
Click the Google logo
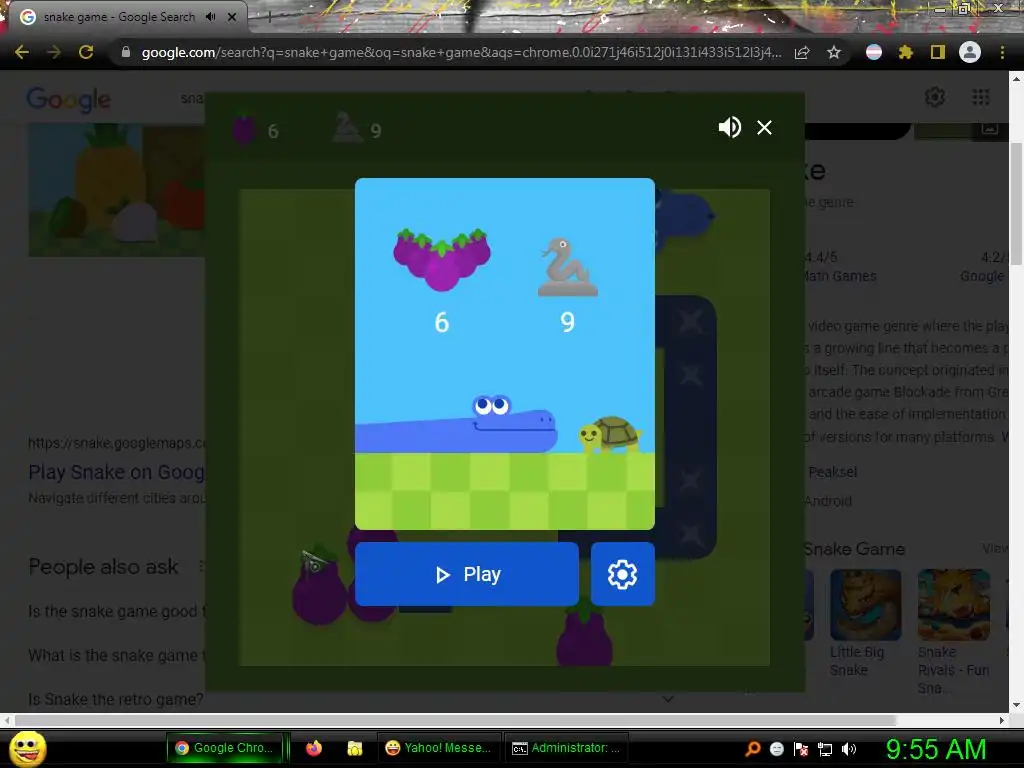[x=69, y=99]
